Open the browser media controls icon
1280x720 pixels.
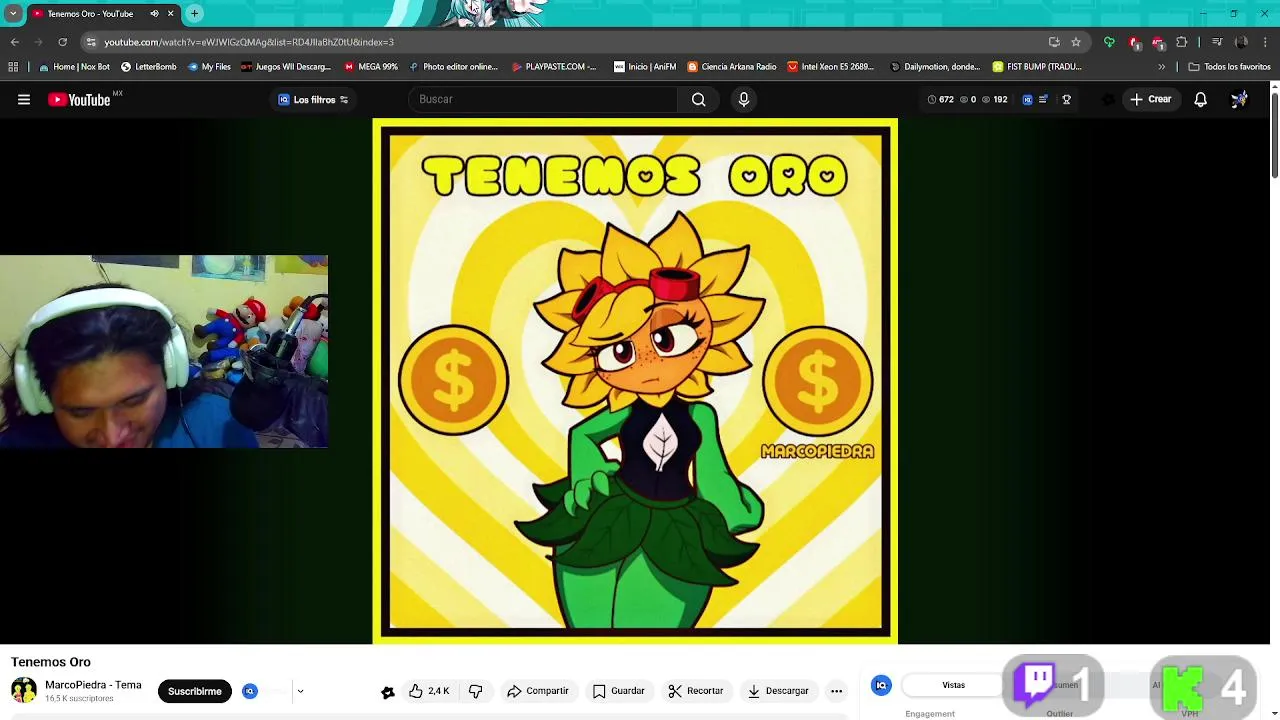tap(1217, 42)
